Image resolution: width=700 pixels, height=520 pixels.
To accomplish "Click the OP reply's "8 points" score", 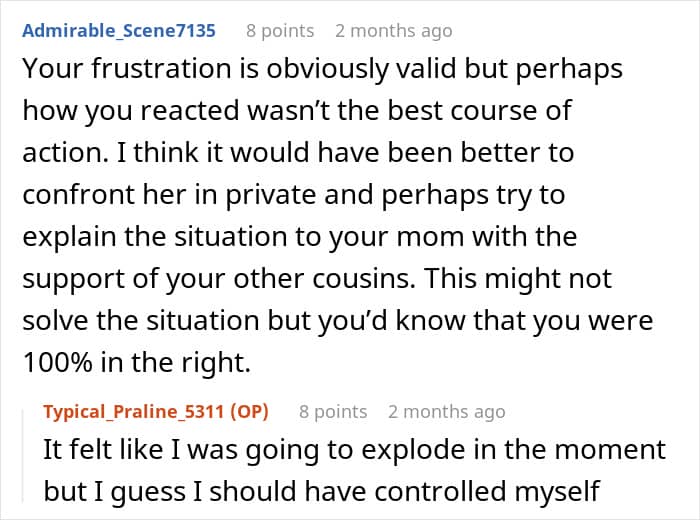I will tap(333, 411).
